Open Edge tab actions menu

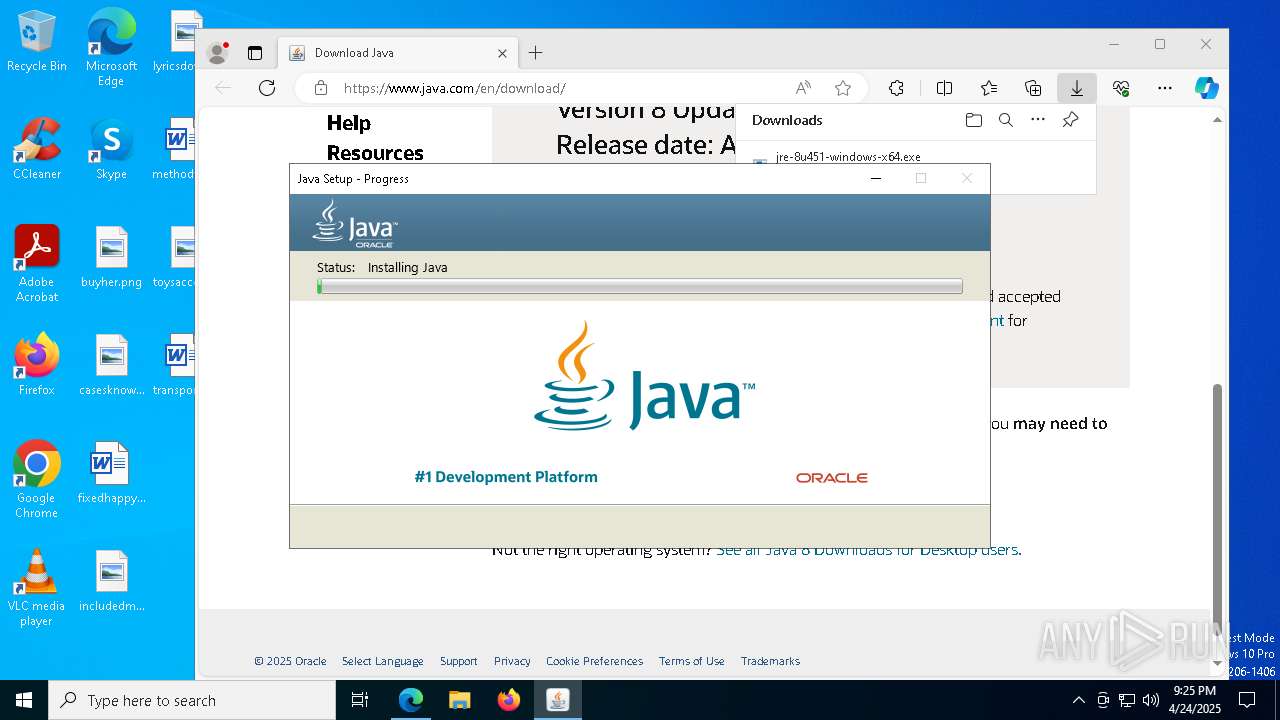click(255, 53)
